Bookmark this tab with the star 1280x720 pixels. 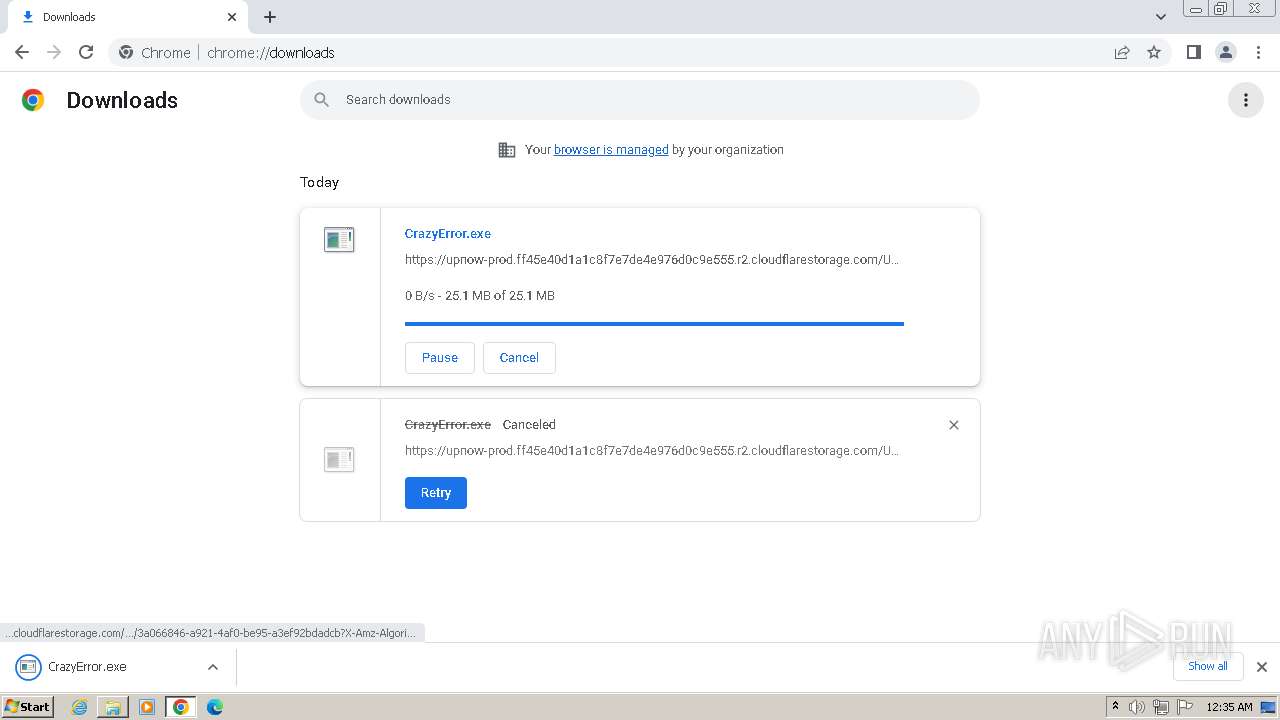pyautogui.click(x=1154, y=52)
